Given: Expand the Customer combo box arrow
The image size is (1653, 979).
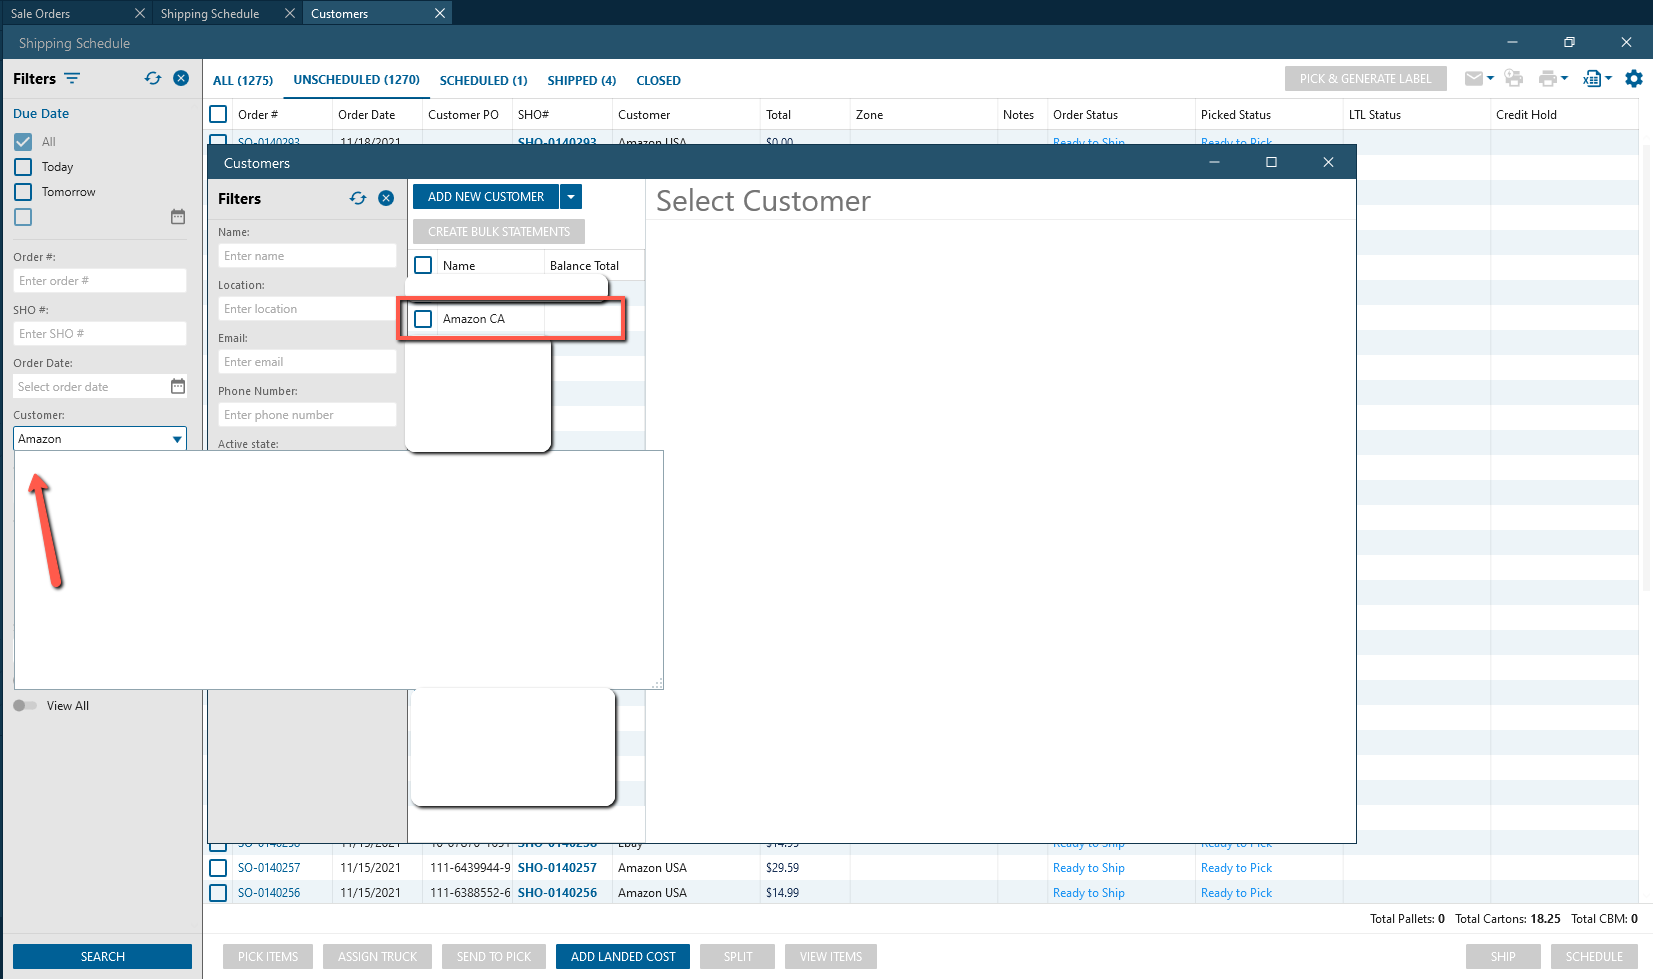Looking at the screenshot, I should pyautogui.click(x=177, y=439).
